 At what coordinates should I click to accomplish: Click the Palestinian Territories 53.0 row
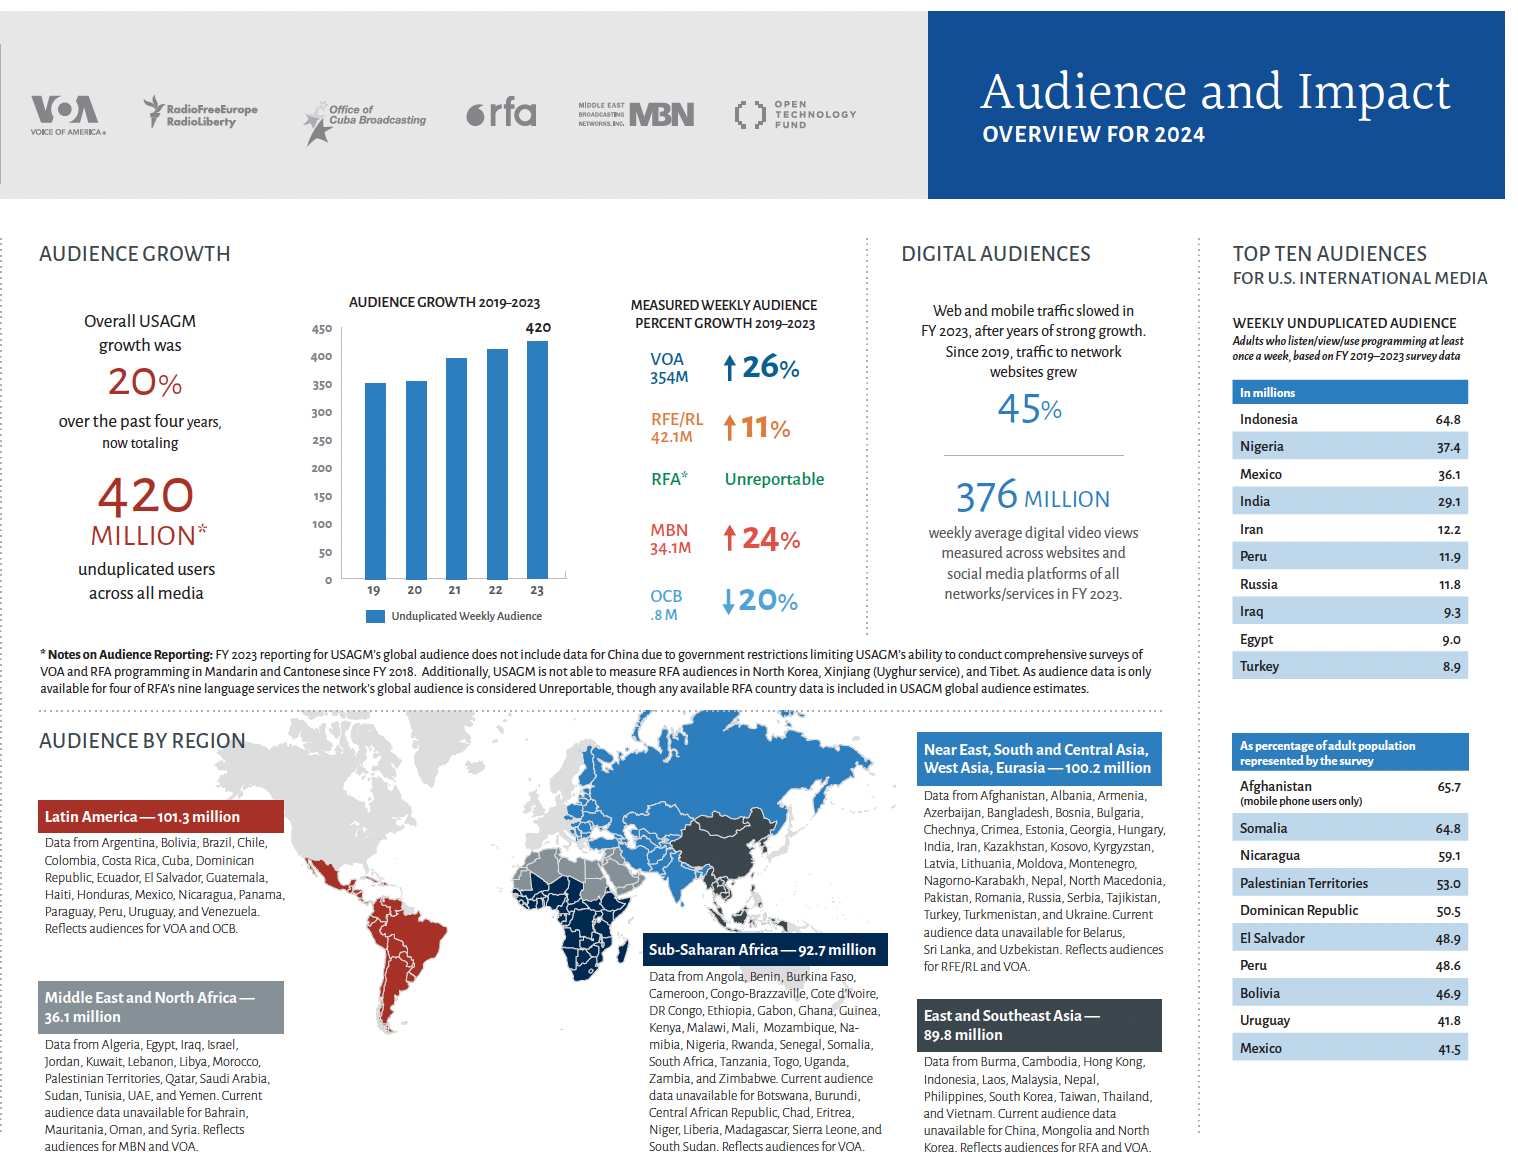click(x=1350, y=883)
